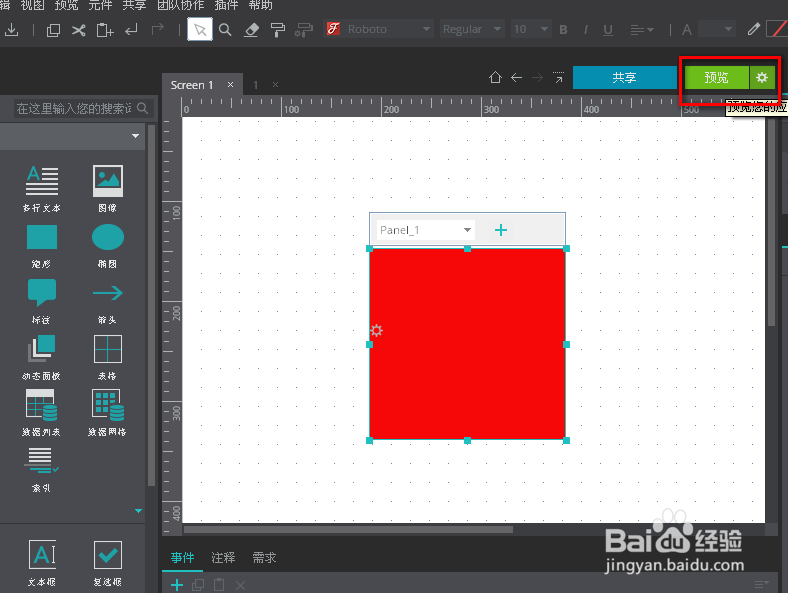Viewport: 788px width, 593px height.
Task: Open the 注释 notes tab
Action: (x=223, y=557)
